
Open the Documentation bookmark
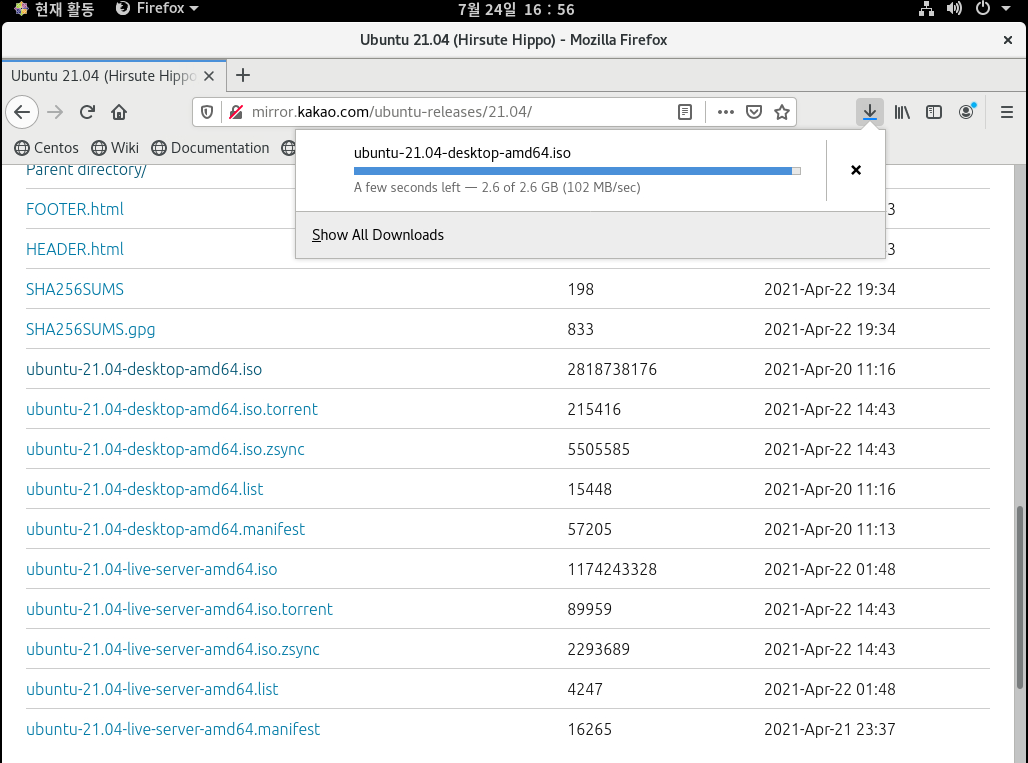pos(210,148)
